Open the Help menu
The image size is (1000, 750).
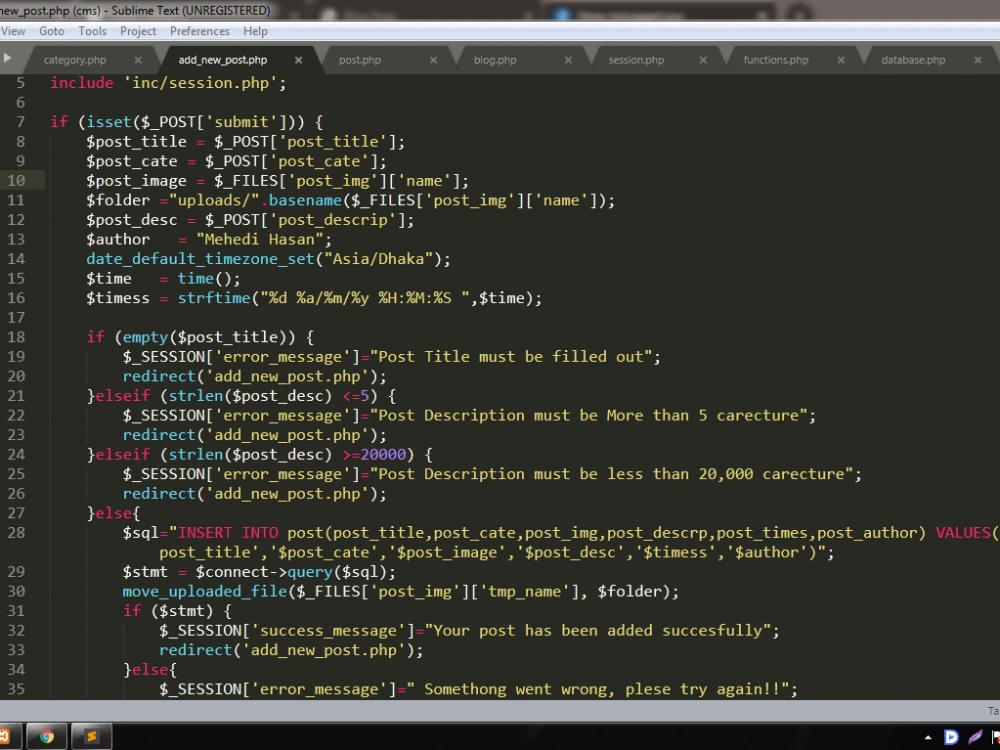point(255,31)
